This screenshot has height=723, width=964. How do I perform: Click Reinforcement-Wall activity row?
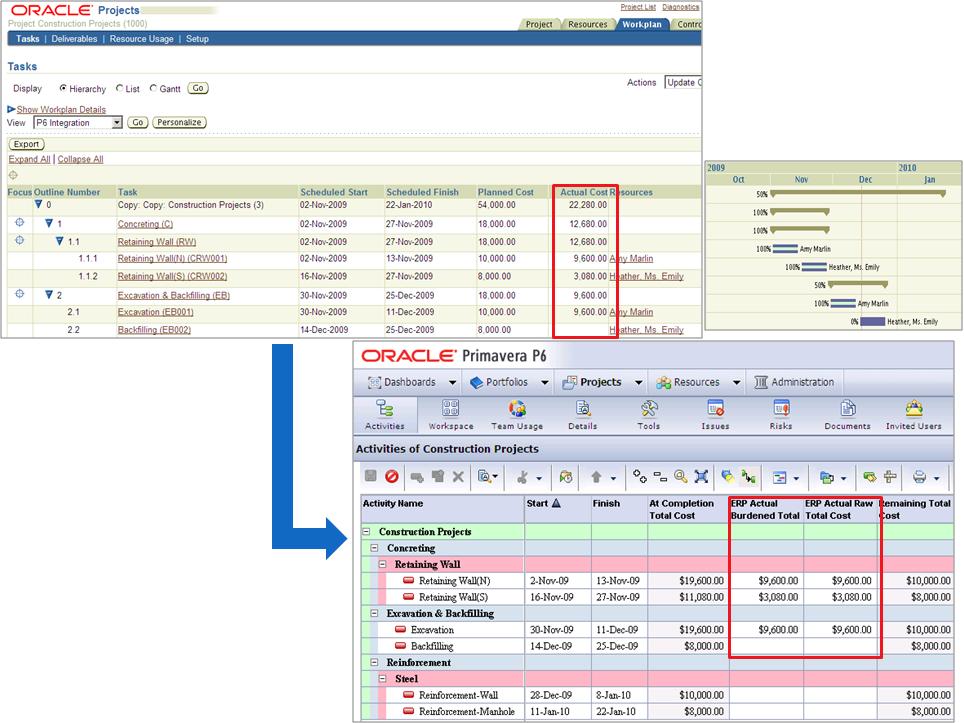coord(657,695)
